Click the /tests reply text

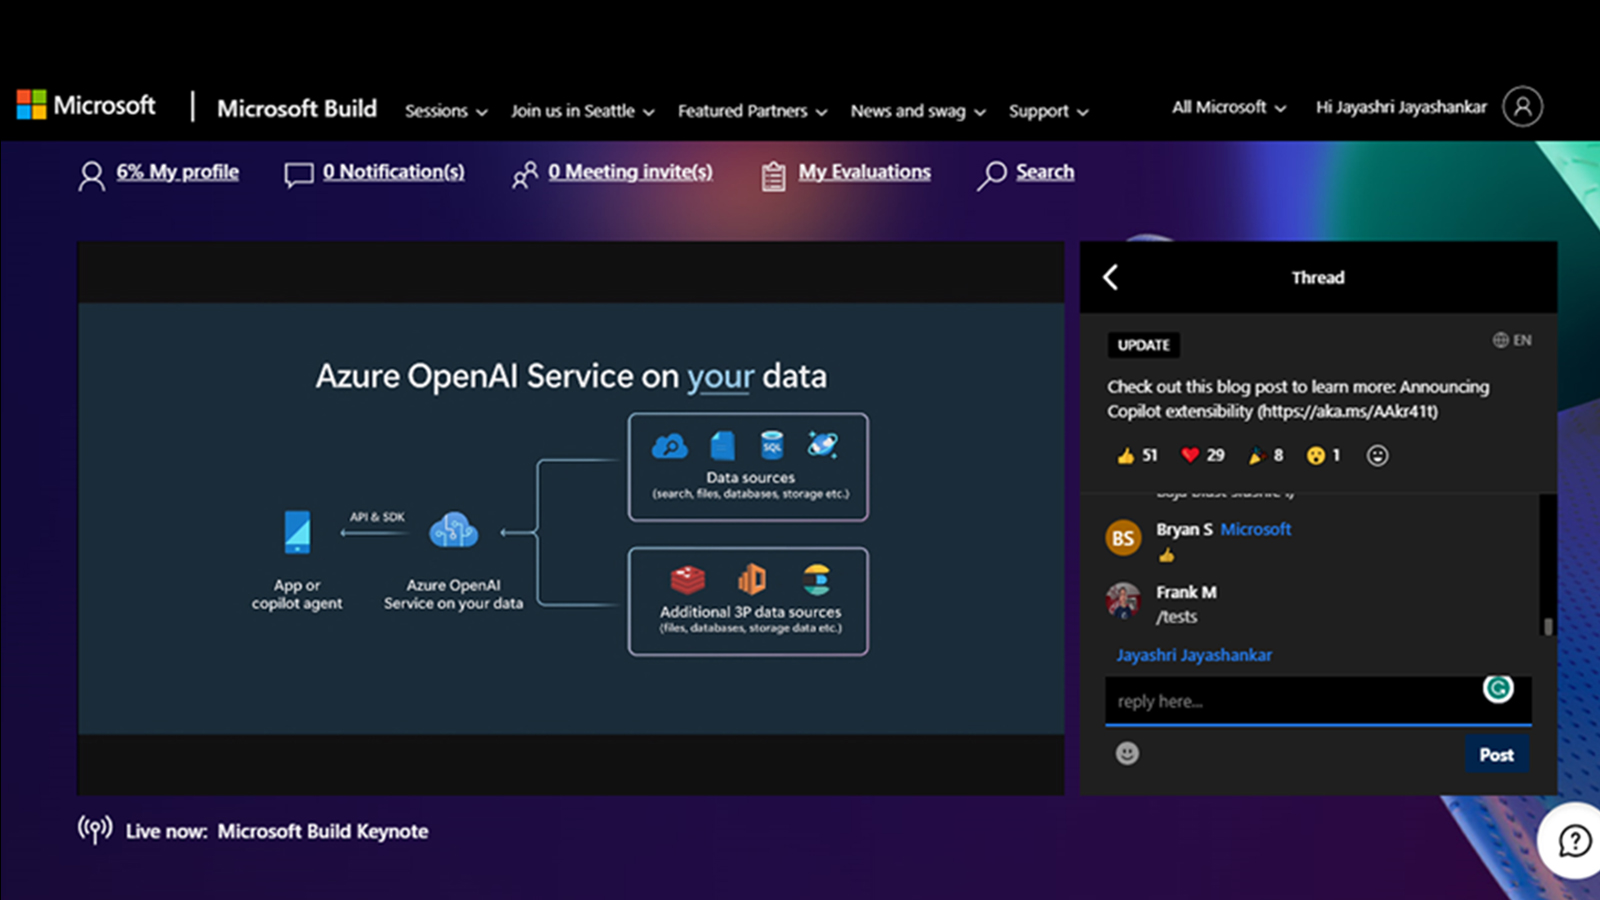coord(1176,617)
